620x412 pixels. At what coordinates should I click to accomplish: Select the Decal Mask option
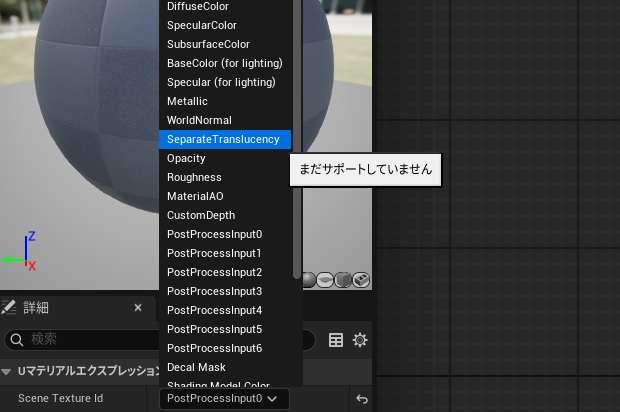point(196,367)
